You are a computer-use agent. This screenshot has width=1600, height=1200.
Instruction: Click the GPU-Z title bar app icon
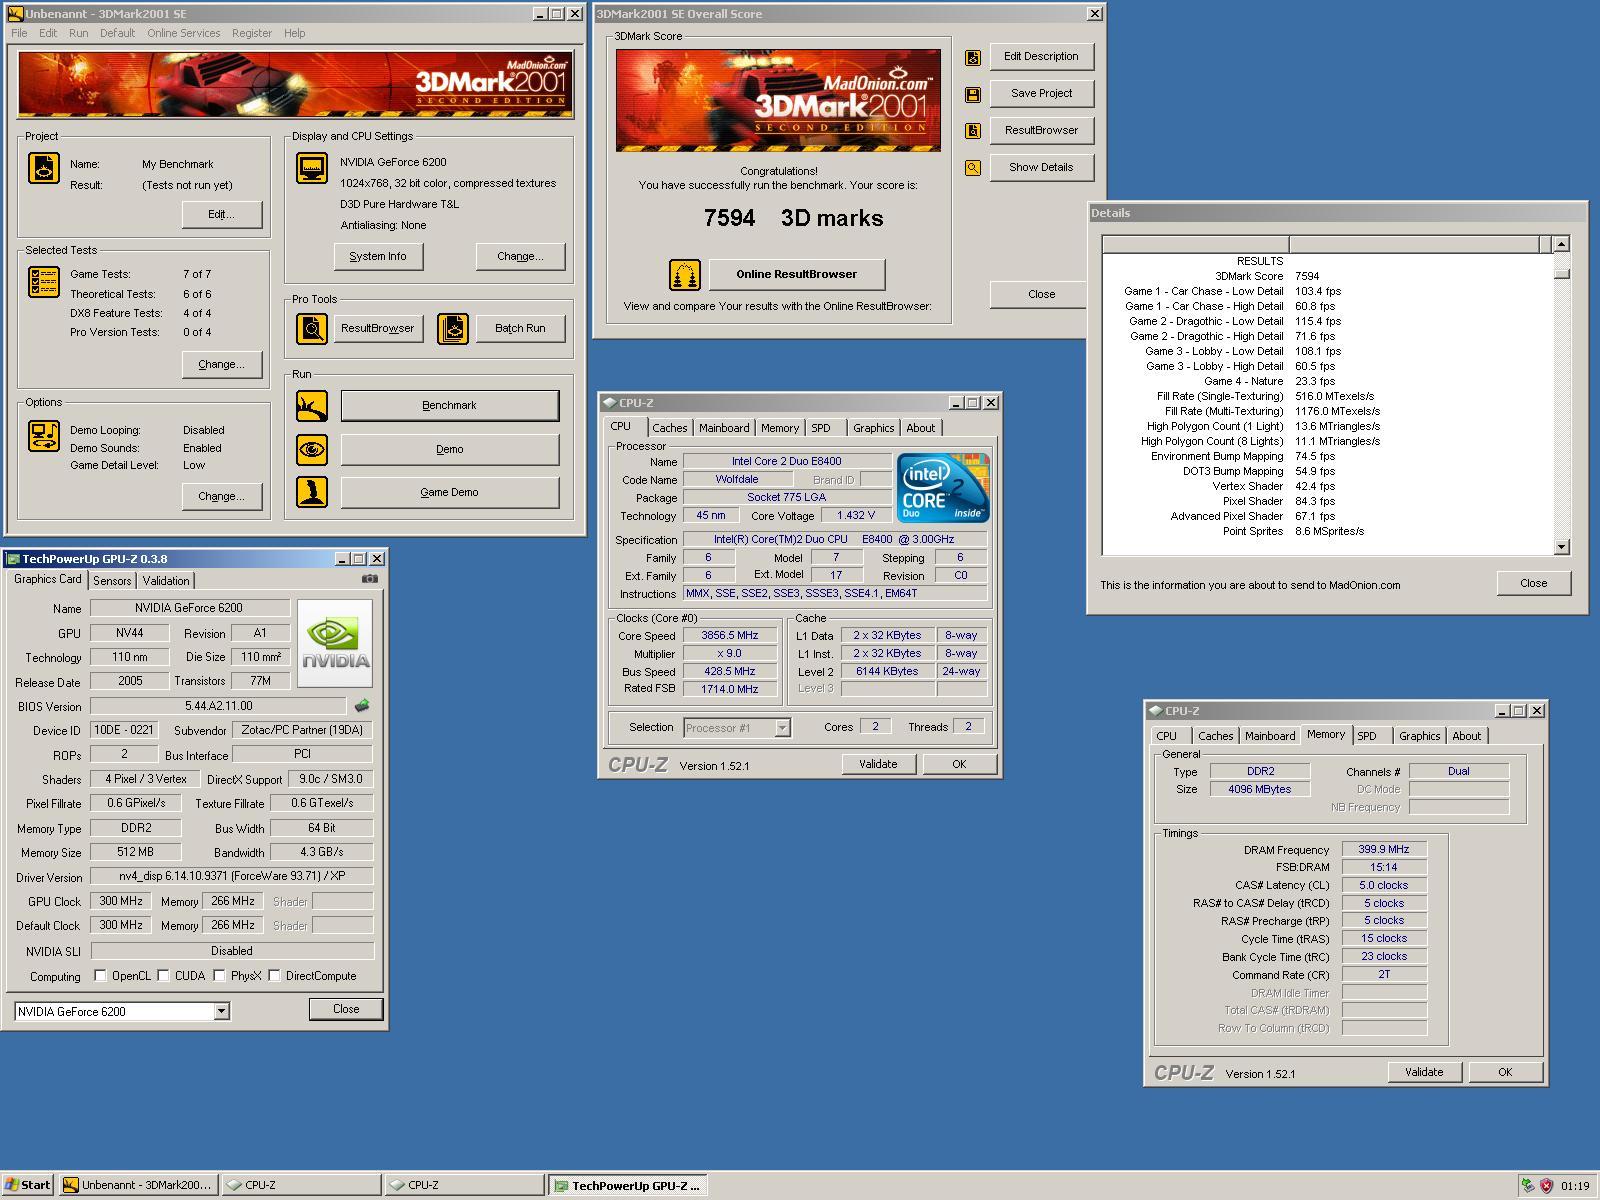tap(12, 558)
